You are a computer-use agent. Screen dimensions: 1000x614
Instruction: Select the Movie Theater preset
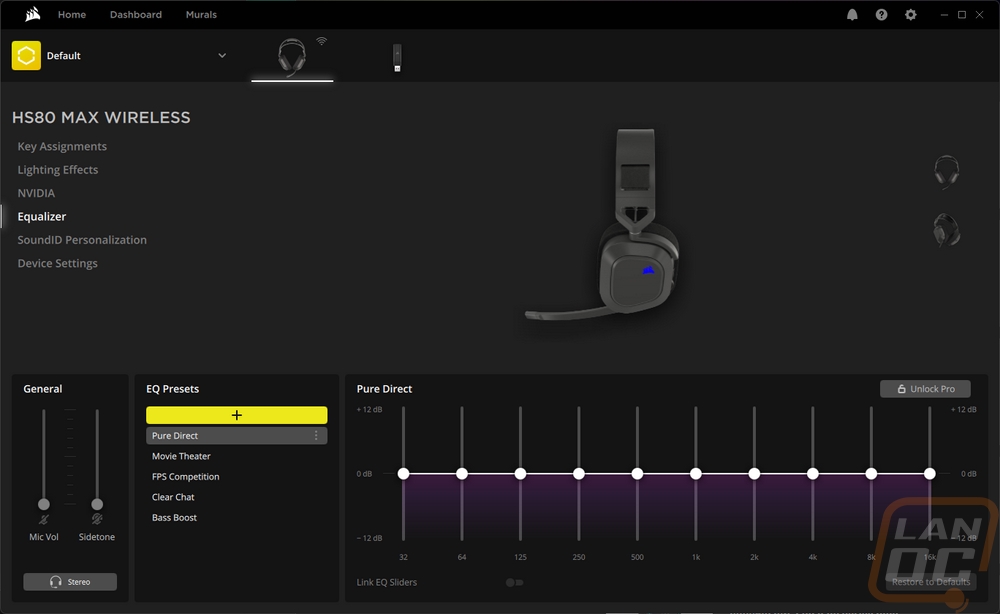[x=181, y=457]
